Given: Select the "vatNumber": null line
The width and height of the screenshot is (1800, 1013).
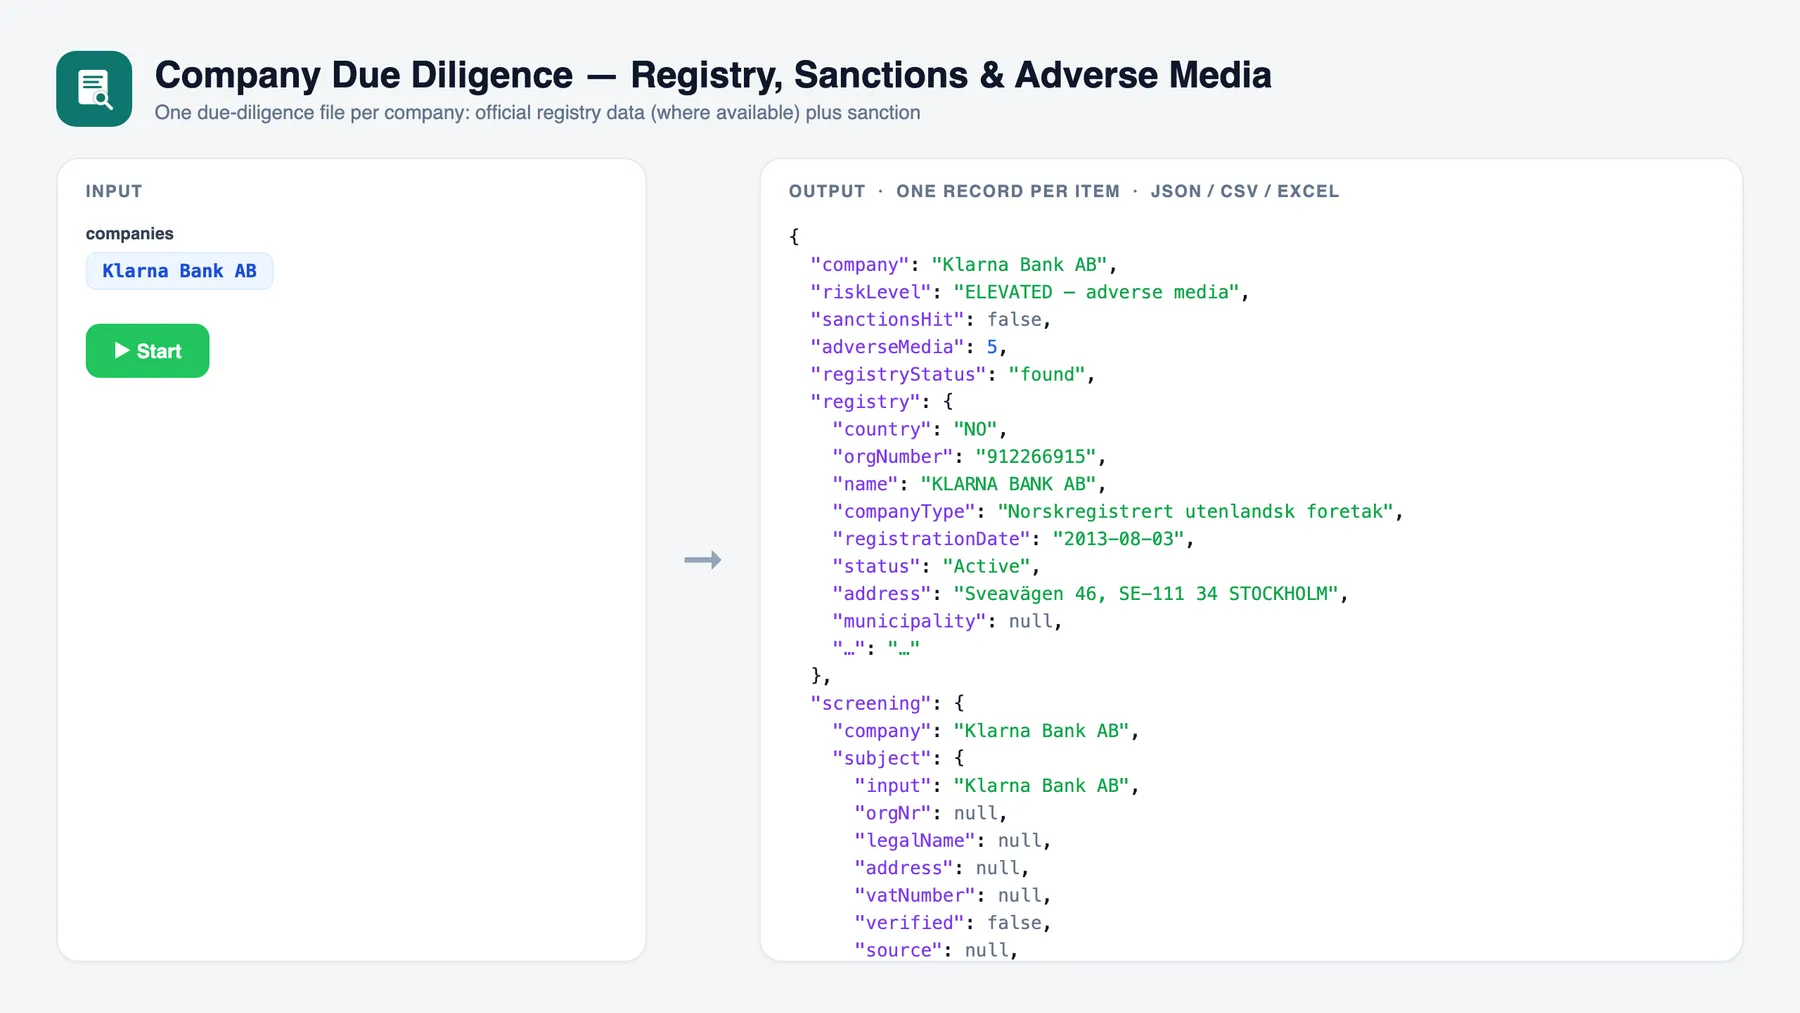Looking at the screenshot, I should [953, 896].
